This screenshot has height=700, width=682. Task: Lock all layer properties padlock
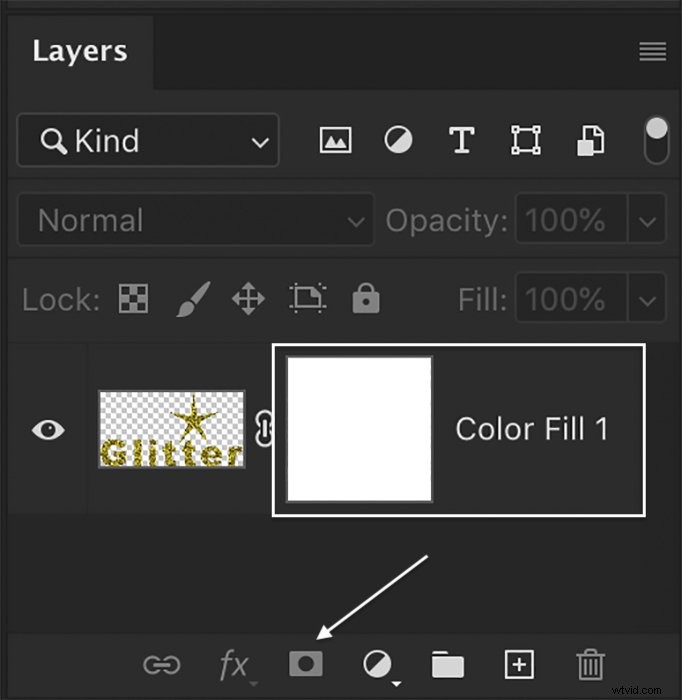[x=366, y=298]
